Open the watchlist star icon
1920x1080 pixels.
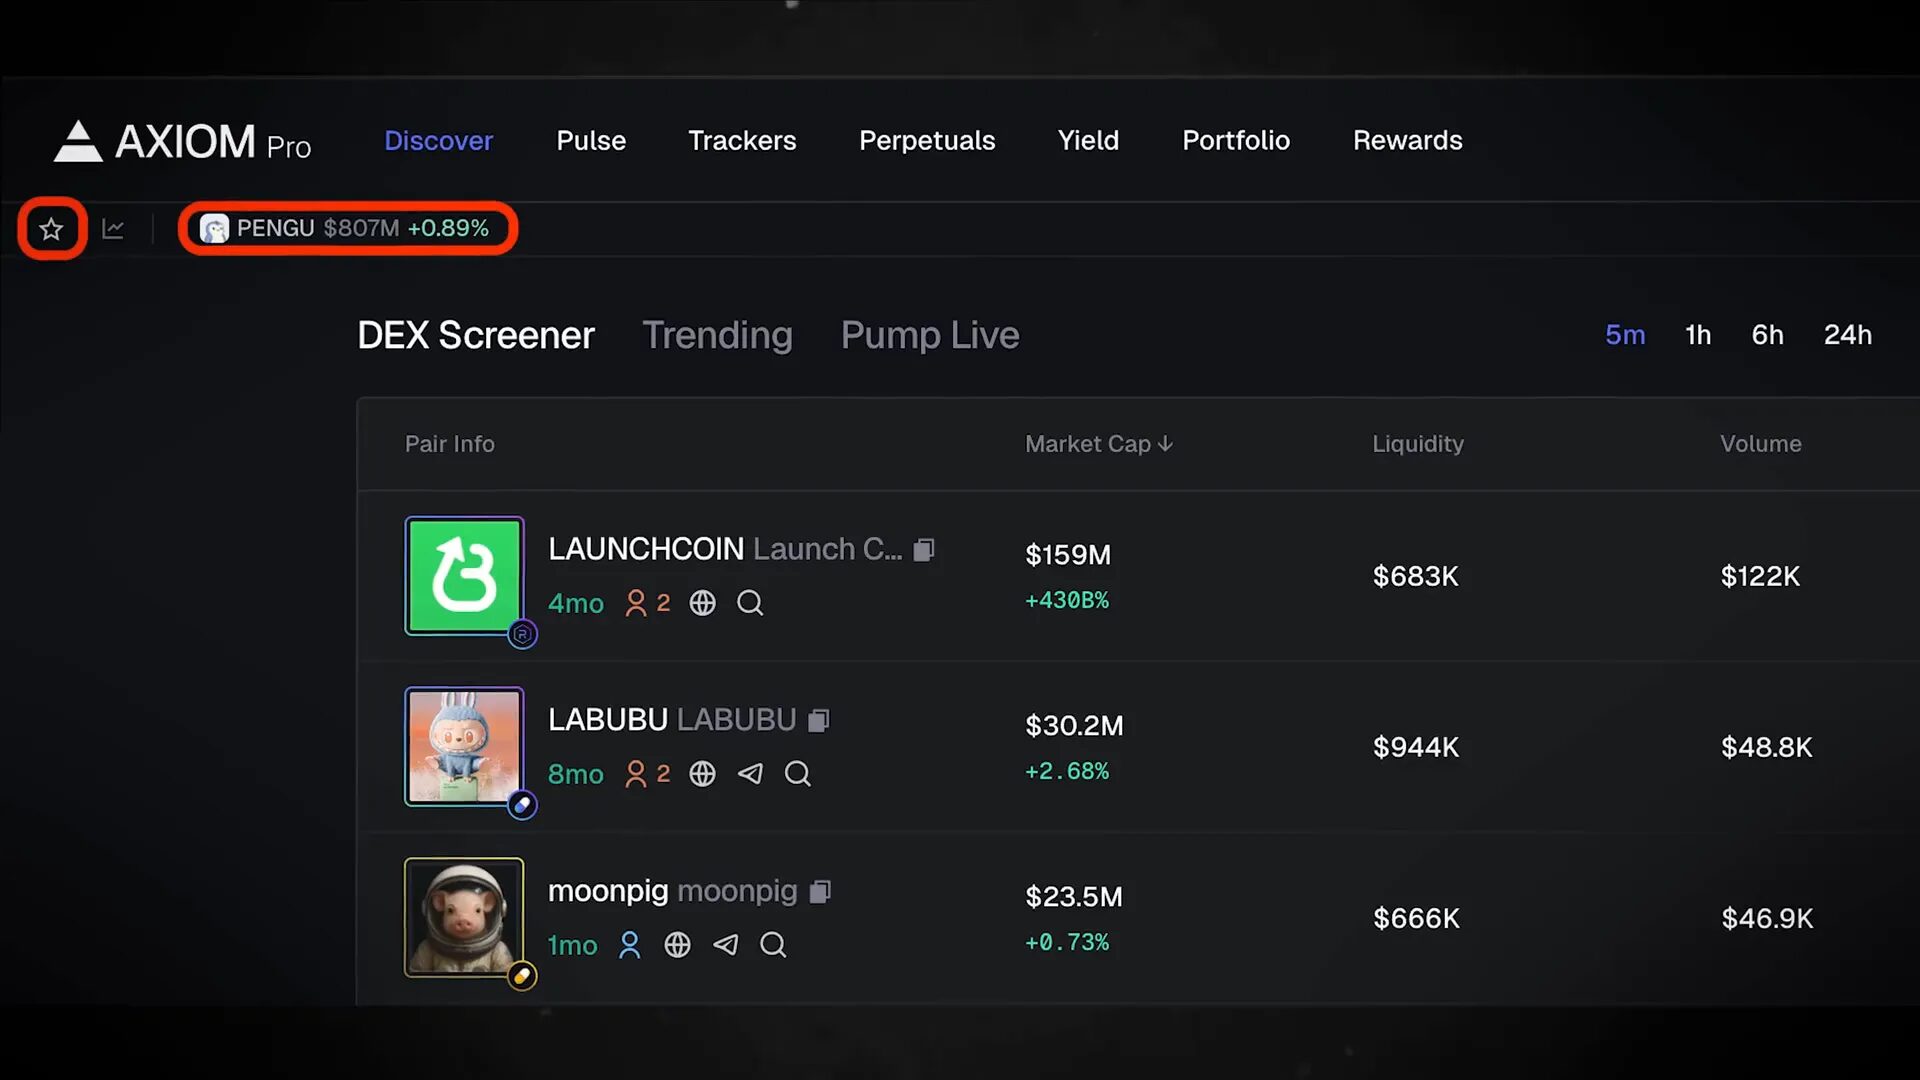[50, 228]
